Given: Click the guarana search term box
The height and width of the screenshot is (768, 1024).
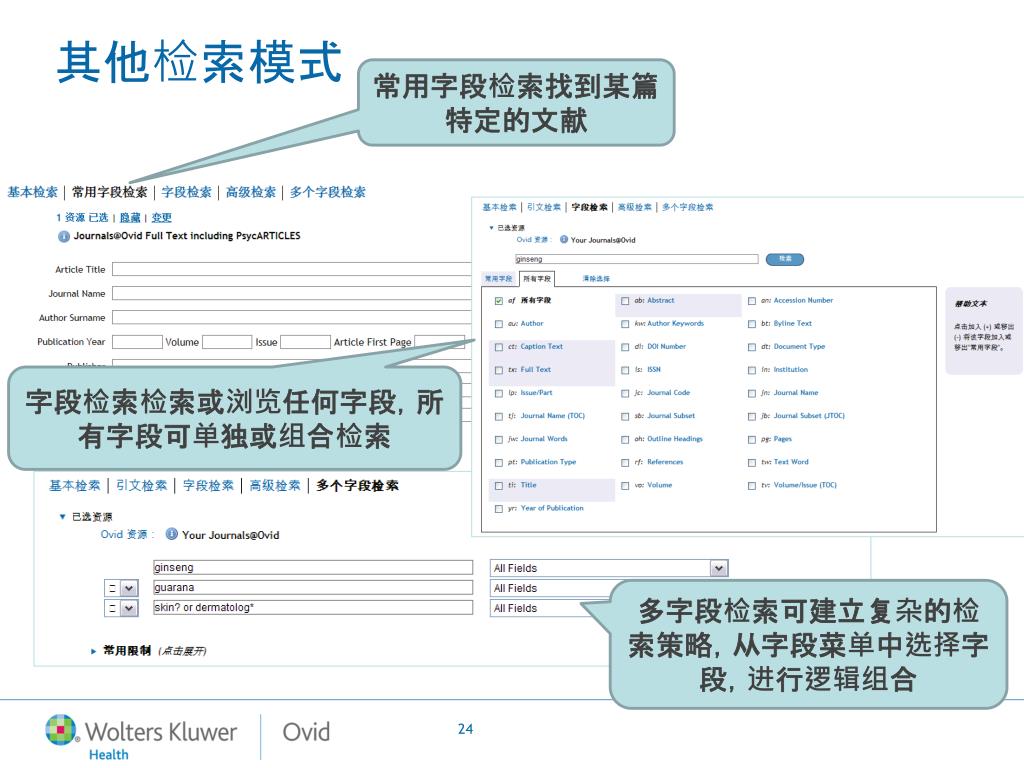Looking at the screenshot, I should (313, 588).
